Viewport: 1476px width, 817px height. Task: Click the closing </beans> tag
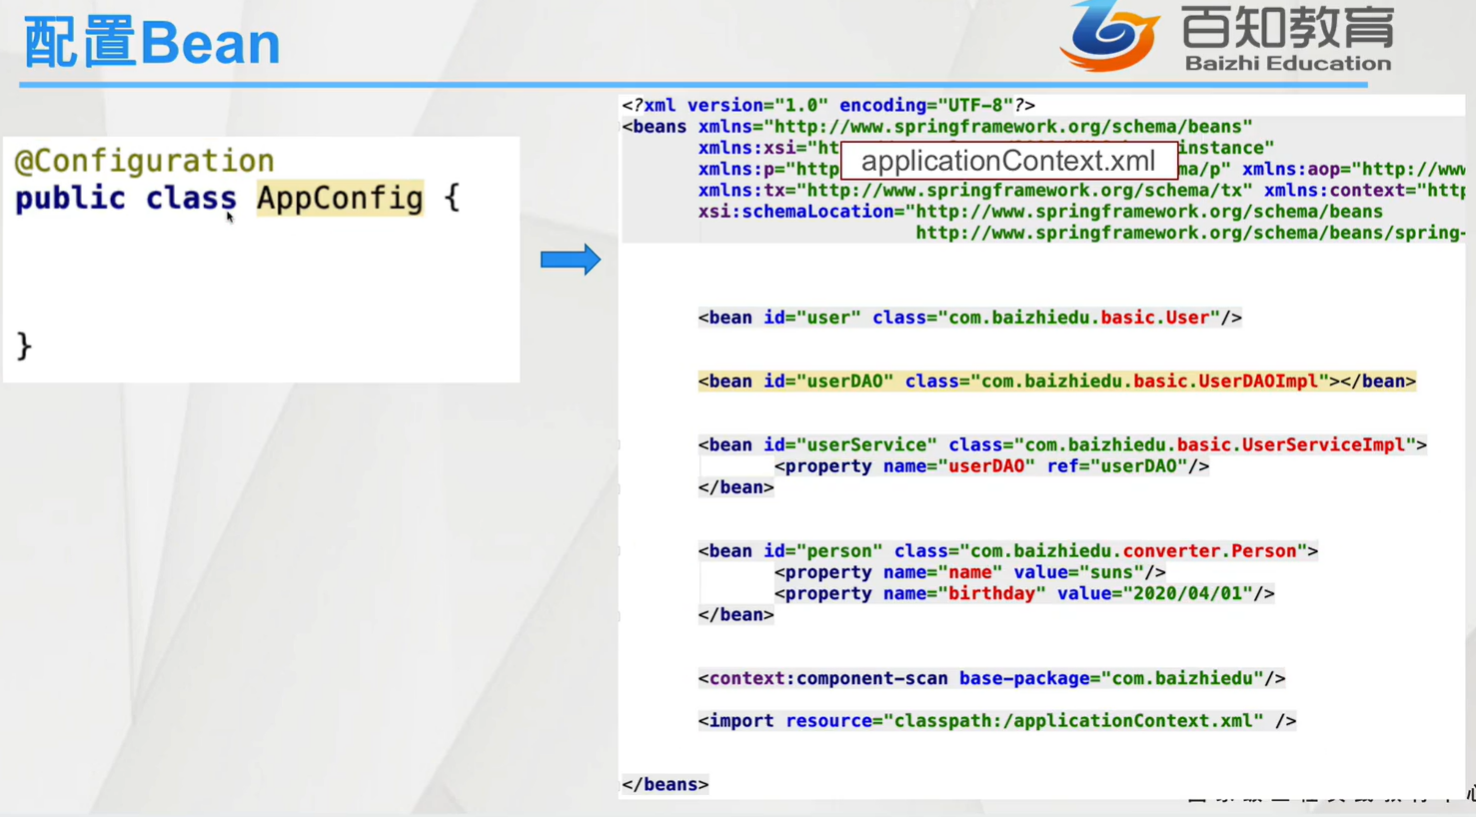665,784
